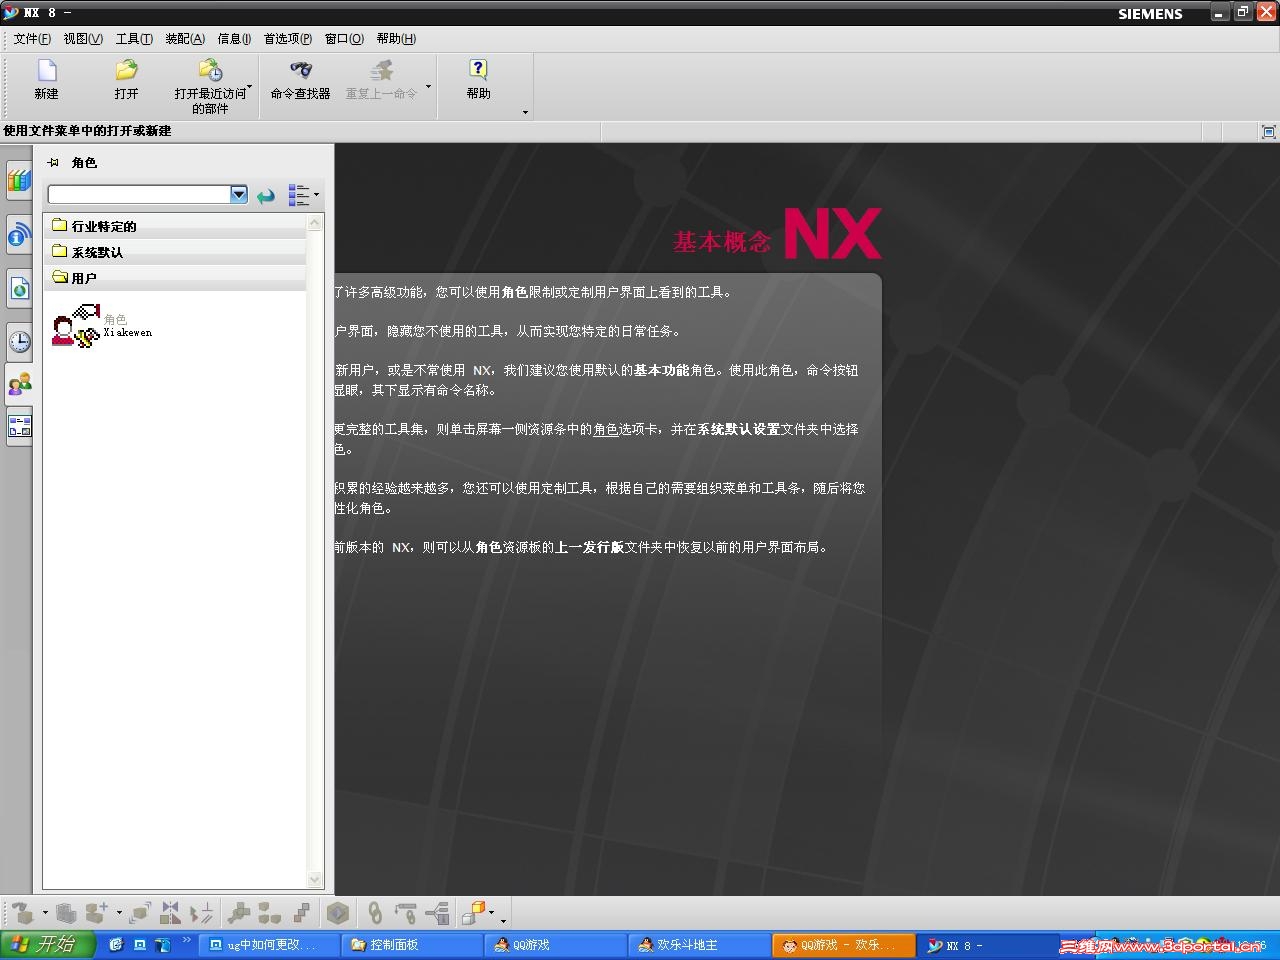Open the 信息(I) menu

234,39
